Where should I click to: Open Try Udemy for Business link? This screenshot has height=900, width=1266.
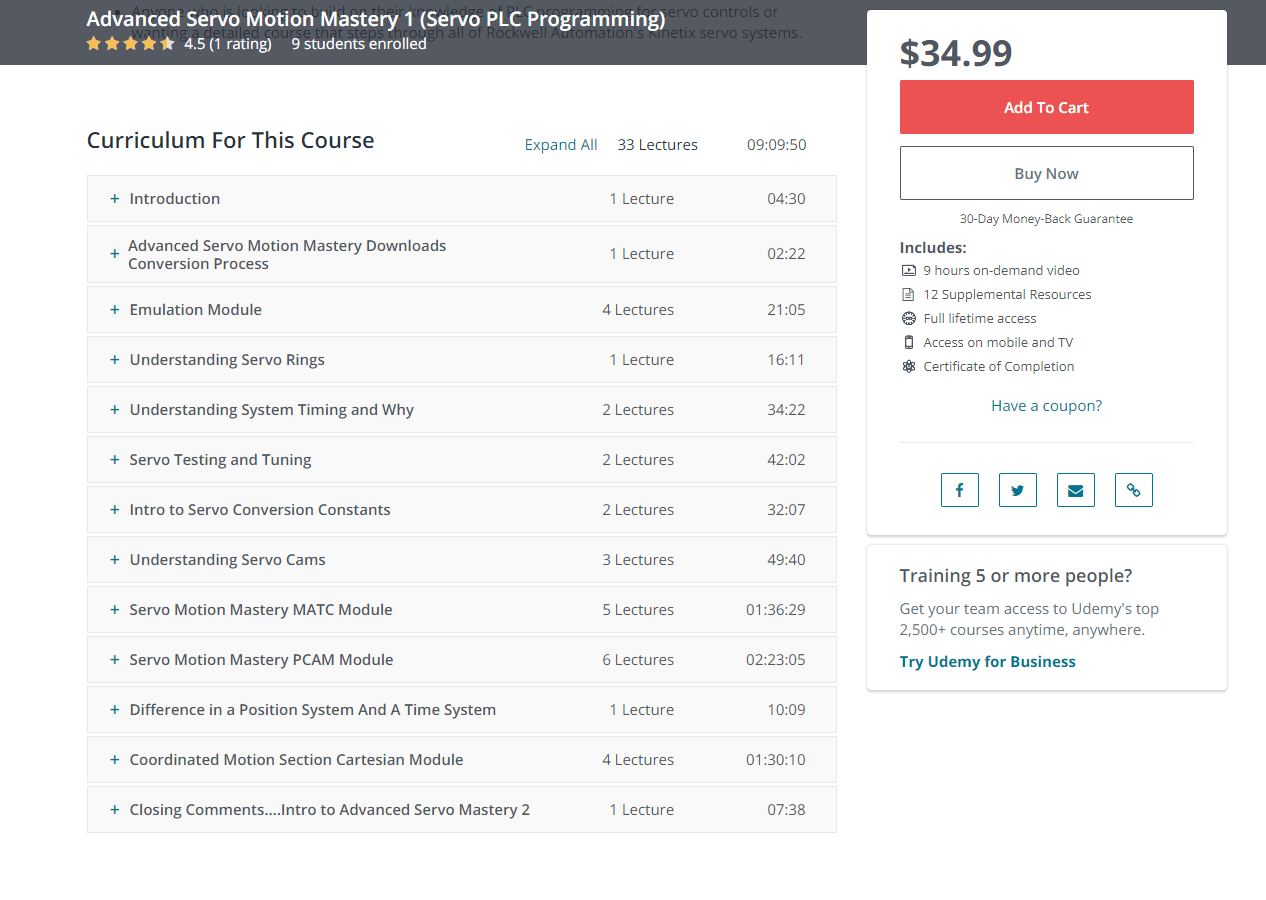pos(987,662)
